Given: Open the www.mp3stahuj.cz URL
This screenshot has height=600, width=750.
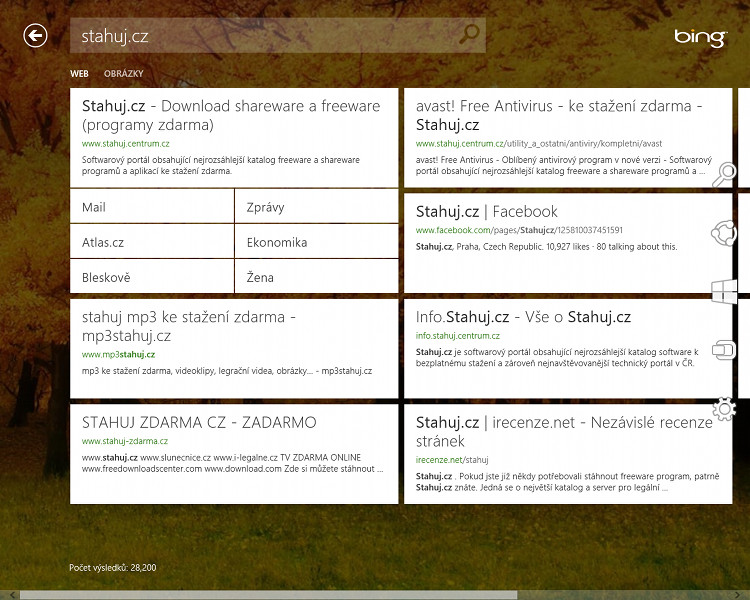Looking at the screenshot, I should pyautogui.click(x=118, y=355).
